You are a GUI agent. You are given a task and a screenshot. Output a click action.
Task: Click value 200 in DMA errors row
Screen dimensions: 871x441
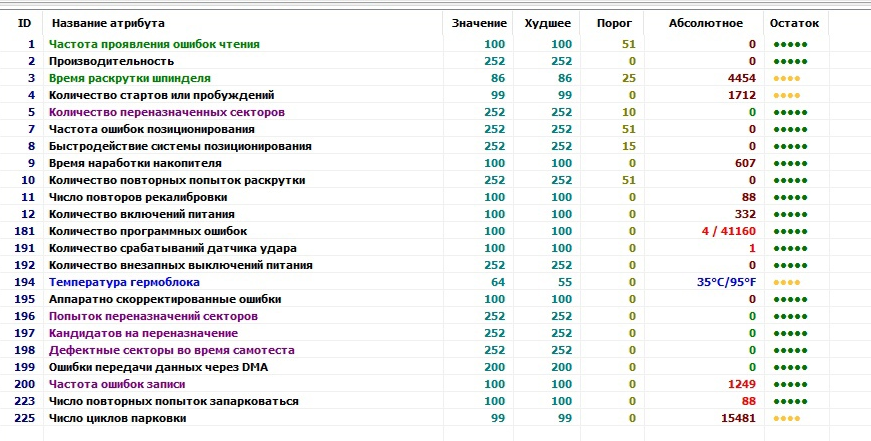point(494,367)
